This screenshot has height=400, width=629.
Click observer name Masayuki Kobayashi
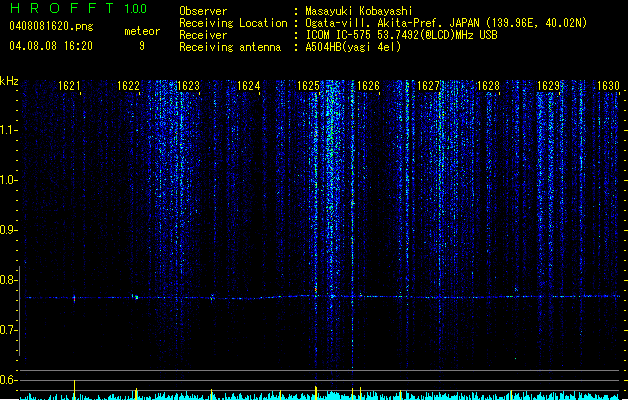pyautogui.click(x=359, y=11)
